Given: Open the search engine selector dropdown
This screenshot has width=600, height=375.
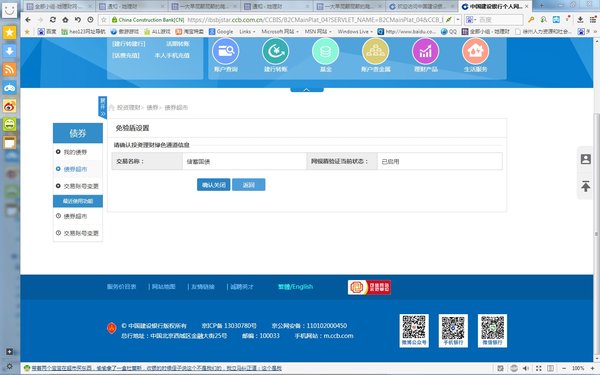Looking at the screenshot, I should coord(471,20).
